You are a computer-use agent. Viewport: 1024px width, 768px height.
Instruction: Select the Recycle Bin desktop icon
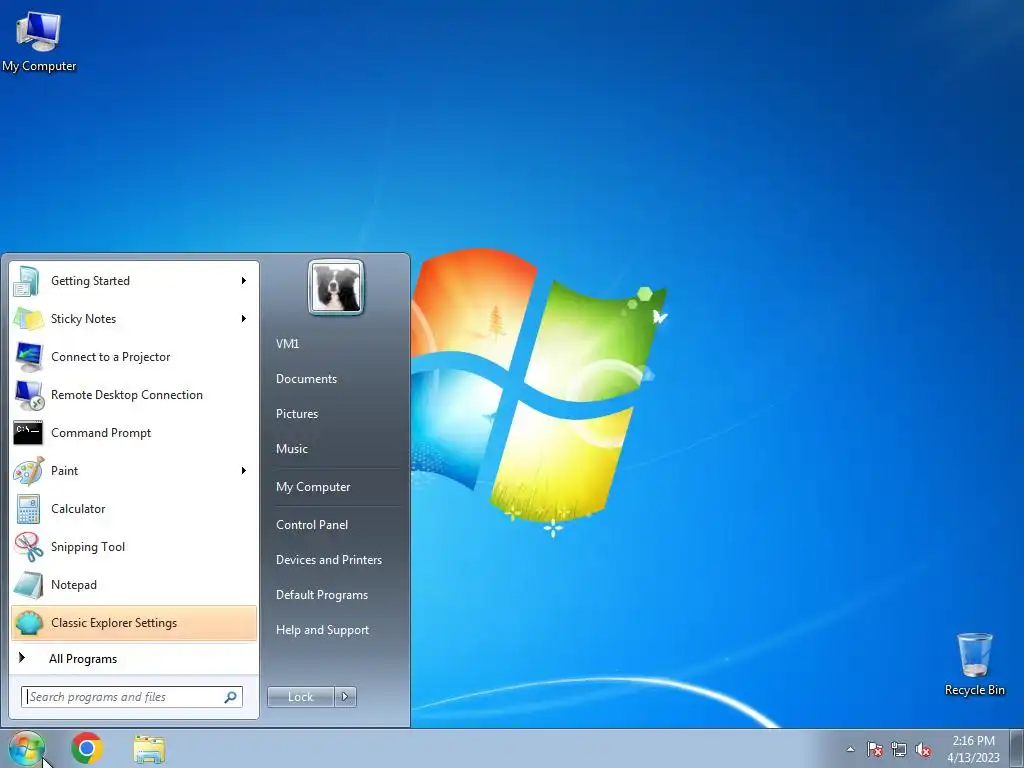(x=974, y=664)
